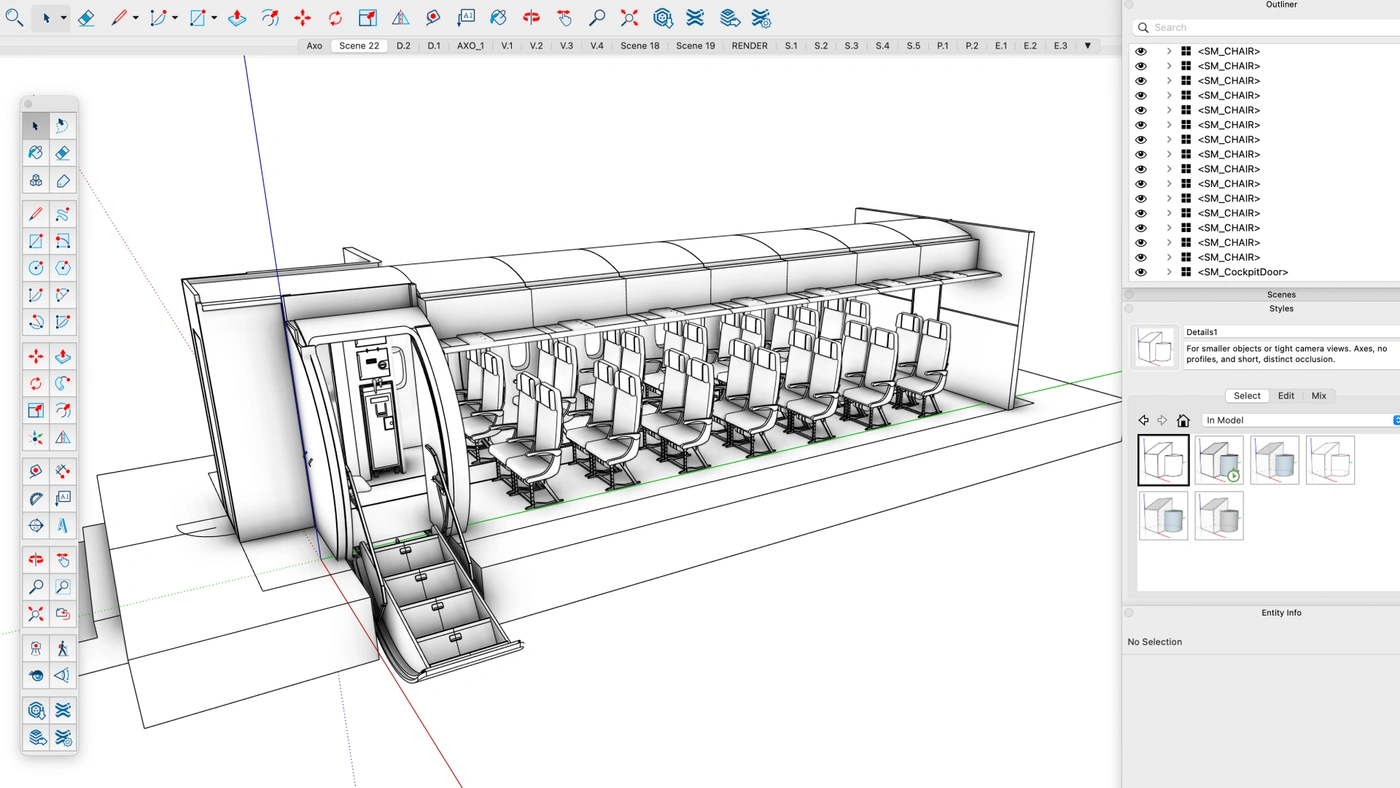The image size is (1400, 788).
Task: Pick the Freehand drawing tool
Action: 62,214
